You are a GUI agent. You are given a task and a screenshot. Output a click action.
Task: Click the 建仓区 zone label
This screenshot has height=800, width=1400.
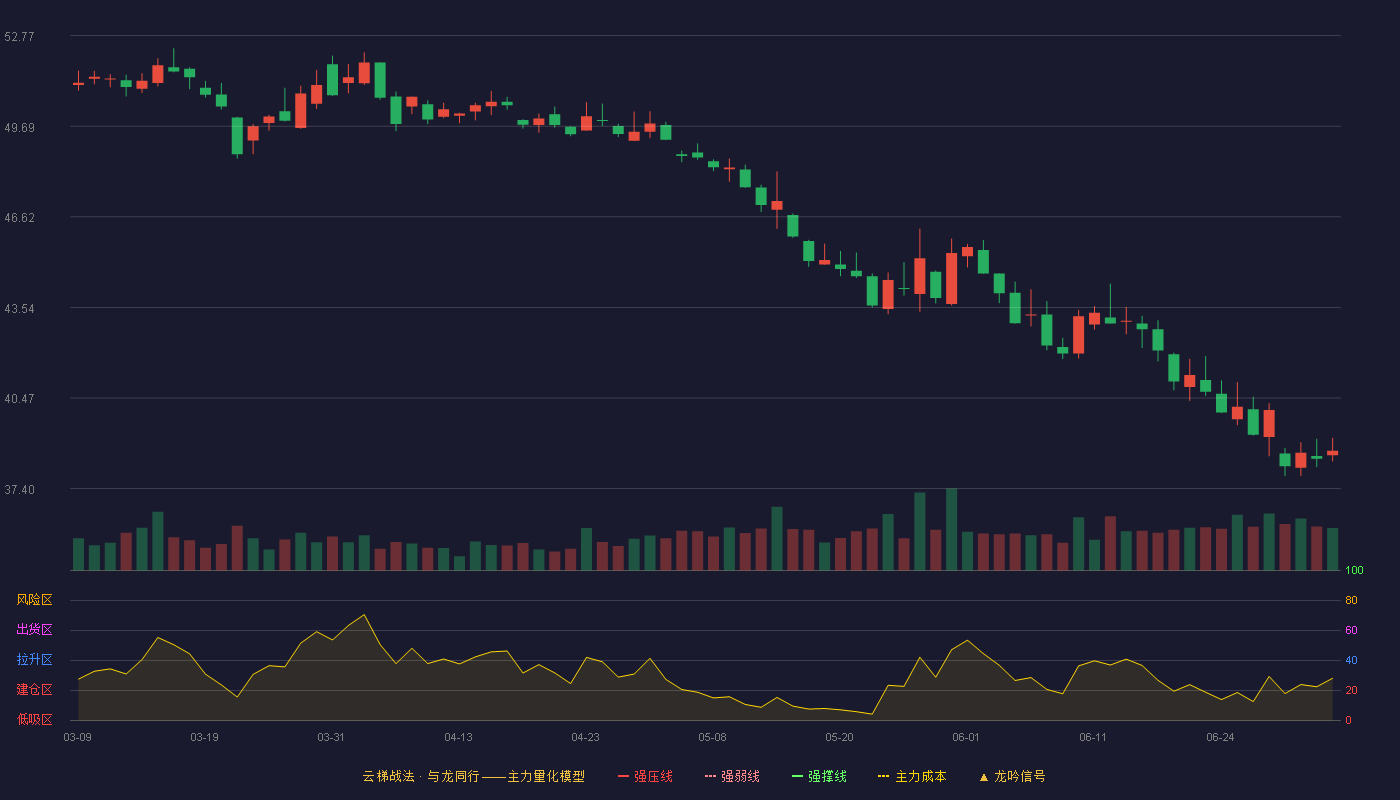[x=34, y=690]
